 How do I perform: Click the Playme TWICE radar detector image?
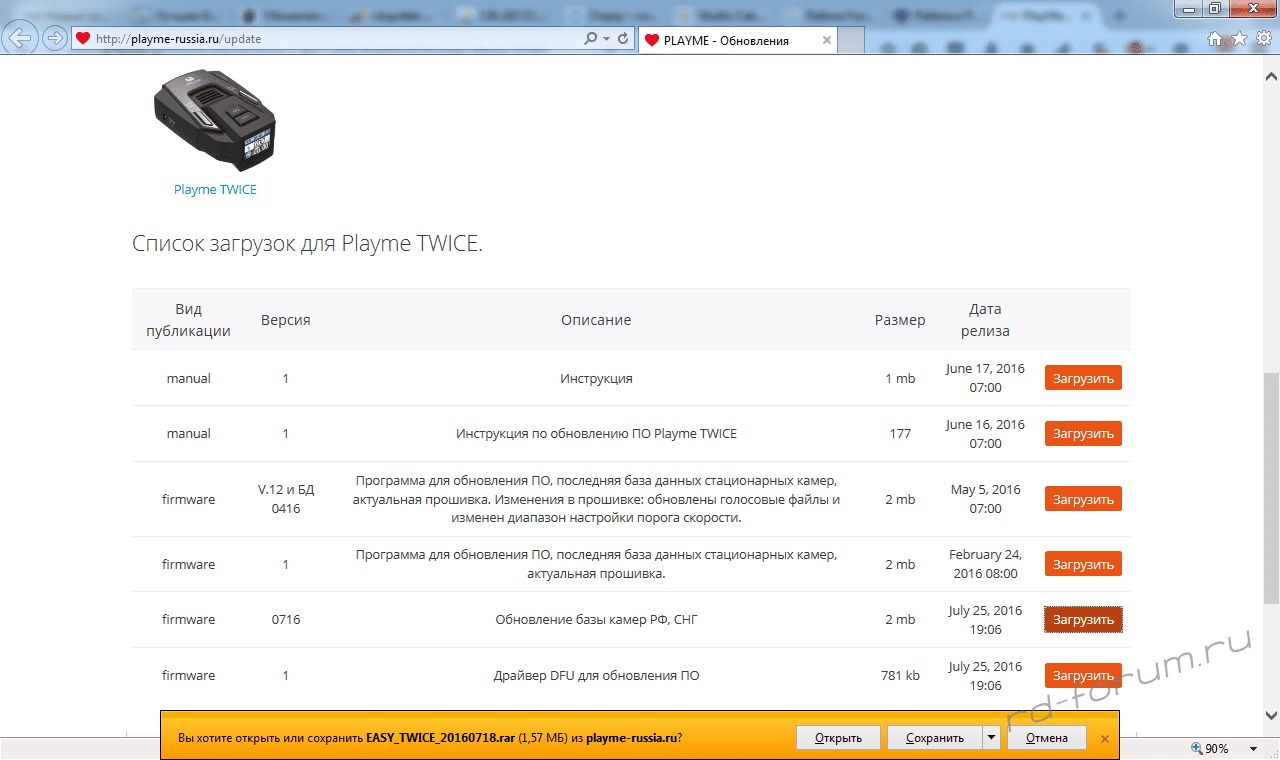coord(215,119)
